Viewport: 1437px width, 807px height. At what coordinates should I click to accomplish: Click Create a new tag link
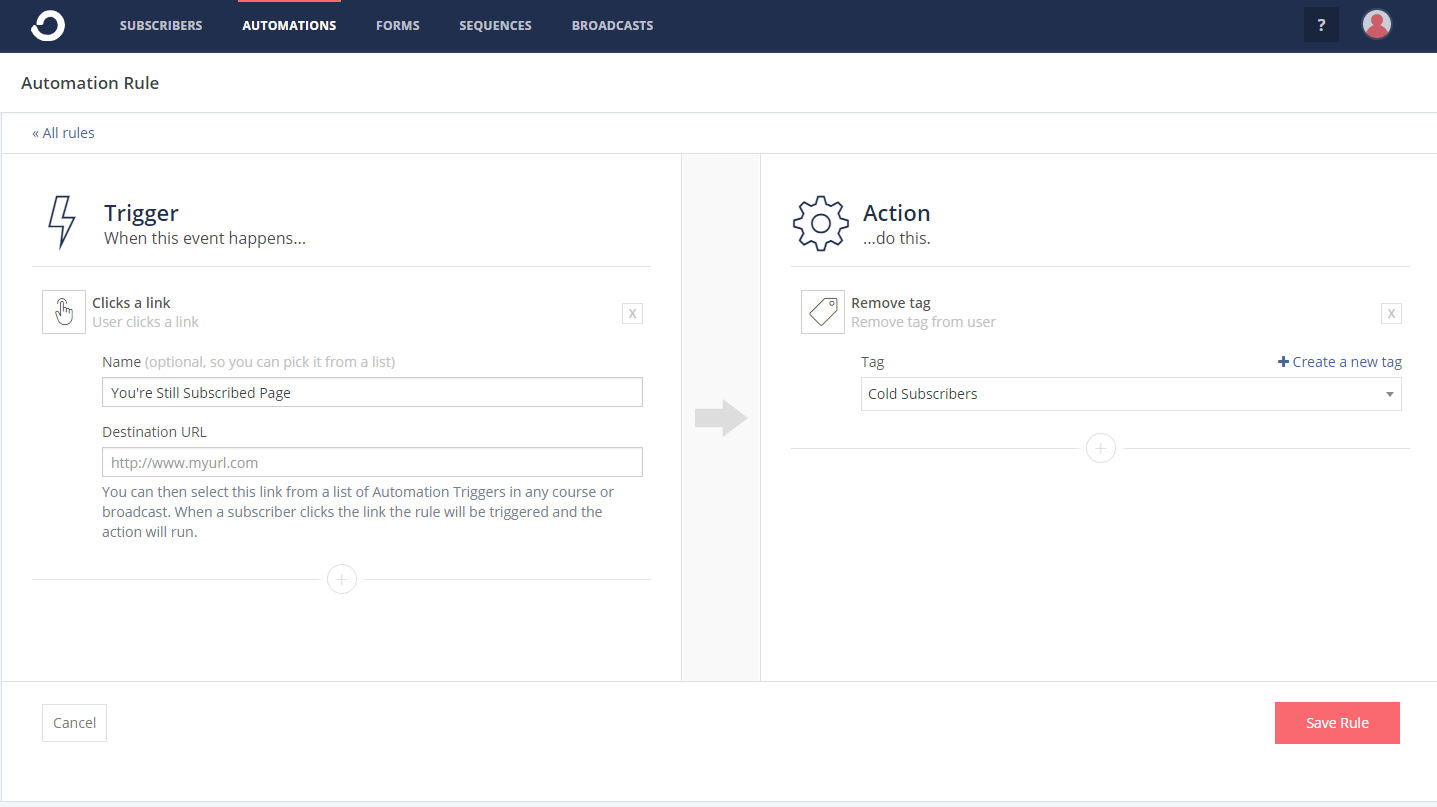coord(1340,362)
